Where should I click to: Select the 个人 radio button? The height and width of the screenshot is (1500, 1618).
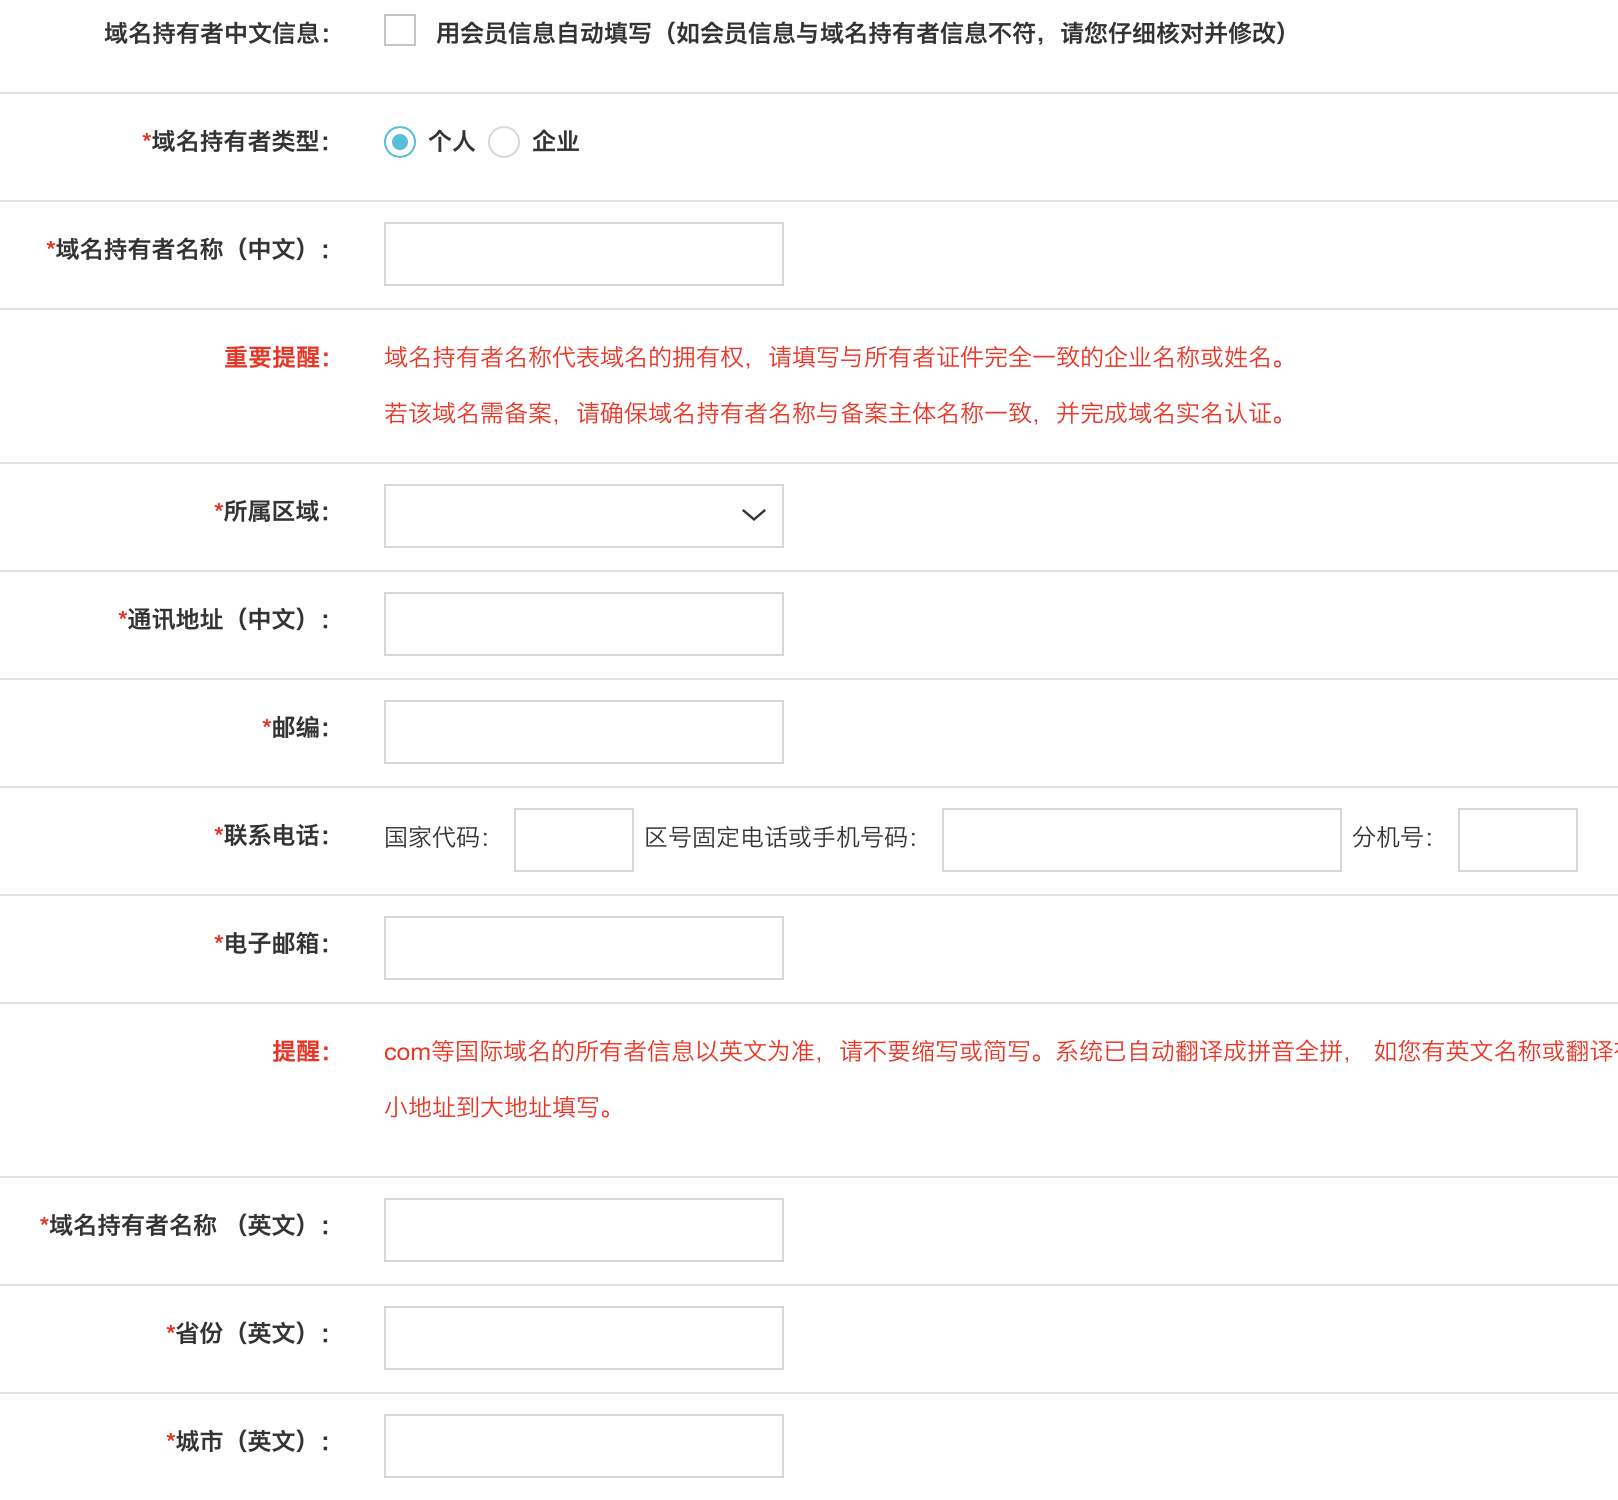399,143
